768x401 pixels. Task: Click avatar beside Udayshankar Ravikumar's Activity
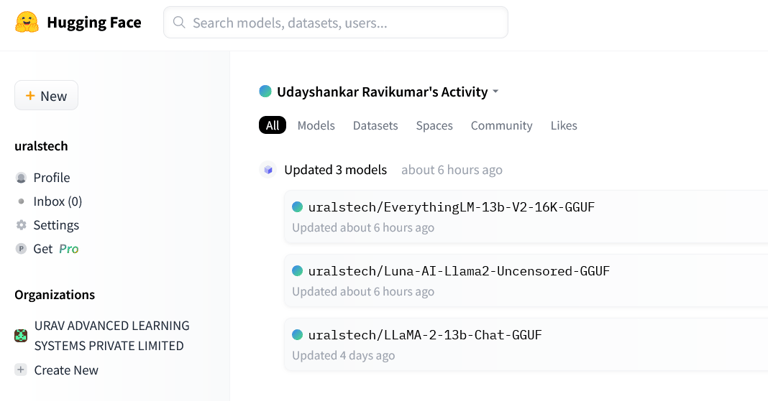click(265, 91)
